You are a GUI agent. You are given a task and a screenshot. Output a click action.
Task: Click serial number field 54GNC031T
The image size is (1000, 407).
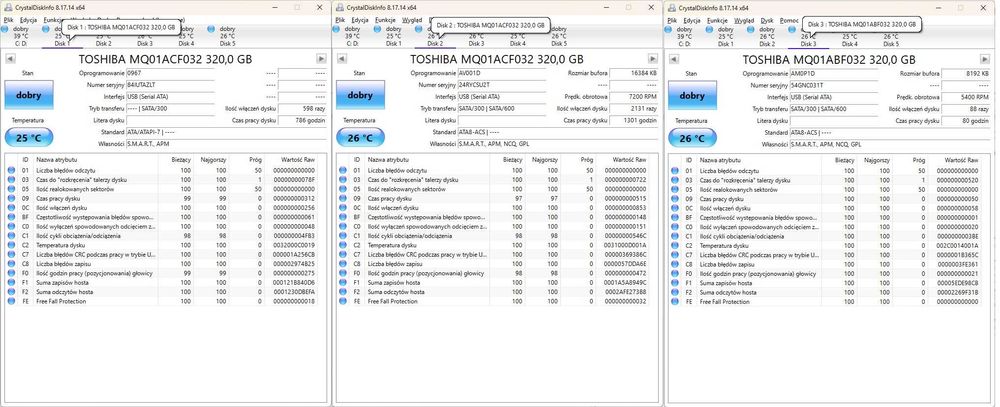pos(834,85)
